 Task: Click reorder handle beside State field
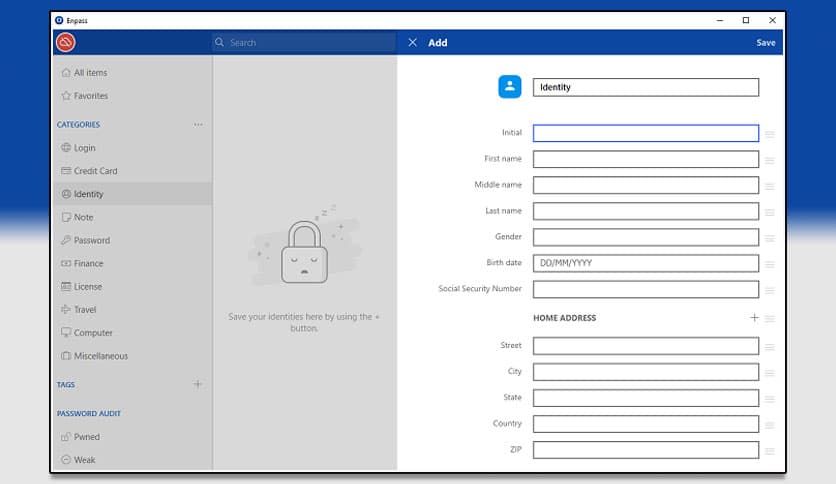(770, 399)
